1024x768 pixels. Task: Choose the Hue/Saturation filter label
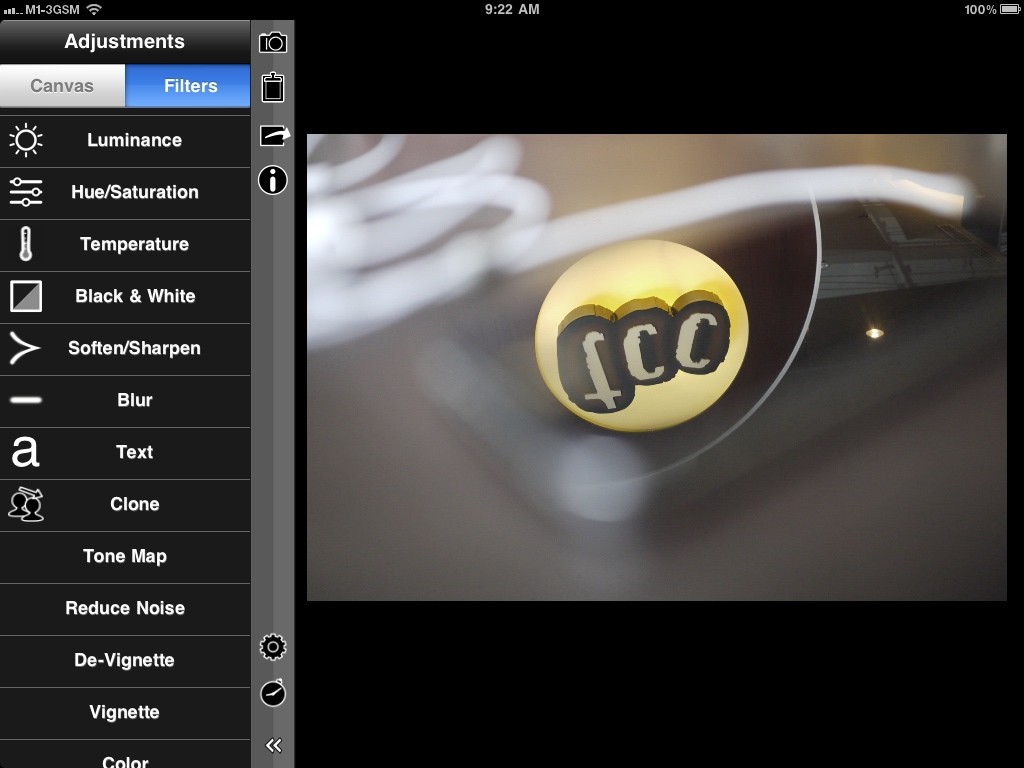point(135,192)
